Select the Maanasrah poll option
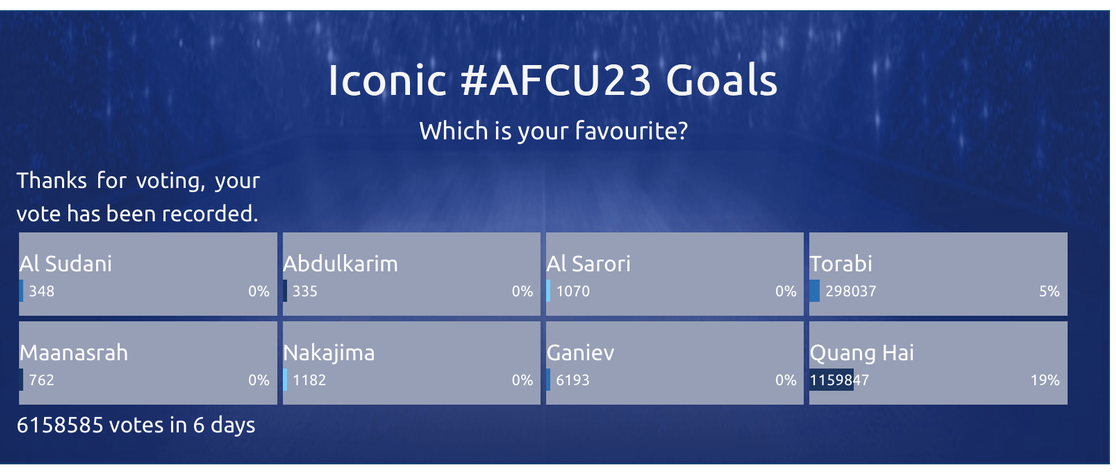The image size is (1116, 472). pyautogui.click(x=147, y=363)
